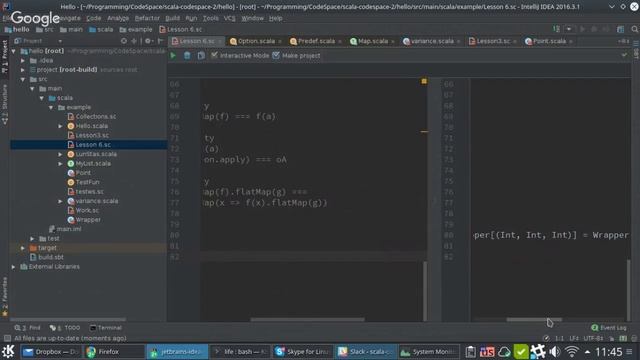
Task: Open the Refactor menu
Action: (x=147, y=18)
